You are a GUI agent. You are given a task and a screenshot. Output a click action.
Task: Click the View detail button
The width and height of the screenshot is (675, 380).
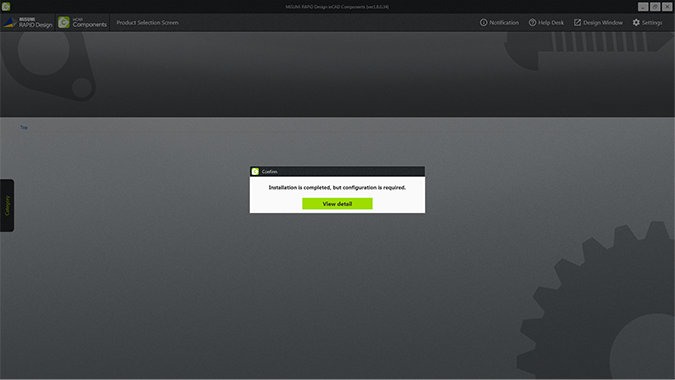click(337, 204)
